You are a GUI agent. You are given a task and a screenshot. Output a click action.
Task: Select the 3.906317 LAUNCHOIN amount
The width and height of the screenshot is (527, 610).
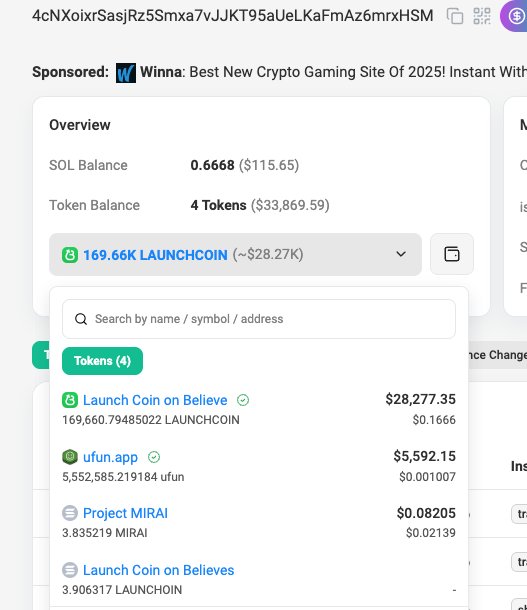(122, 590)
